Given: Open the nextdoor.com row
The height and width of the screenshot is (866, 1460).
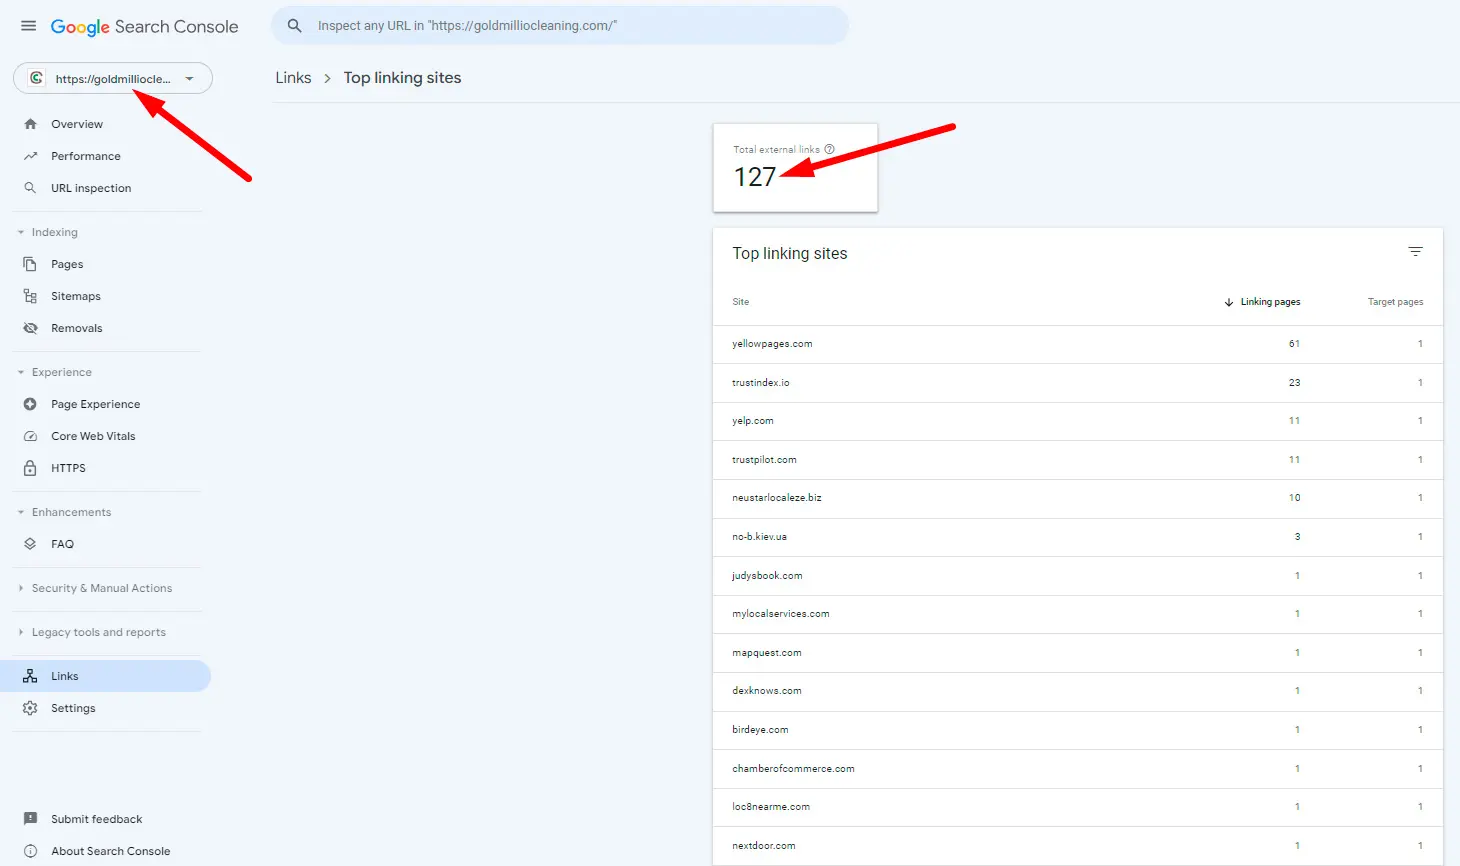Looking at the screenshot, I should pos(1078,846).
